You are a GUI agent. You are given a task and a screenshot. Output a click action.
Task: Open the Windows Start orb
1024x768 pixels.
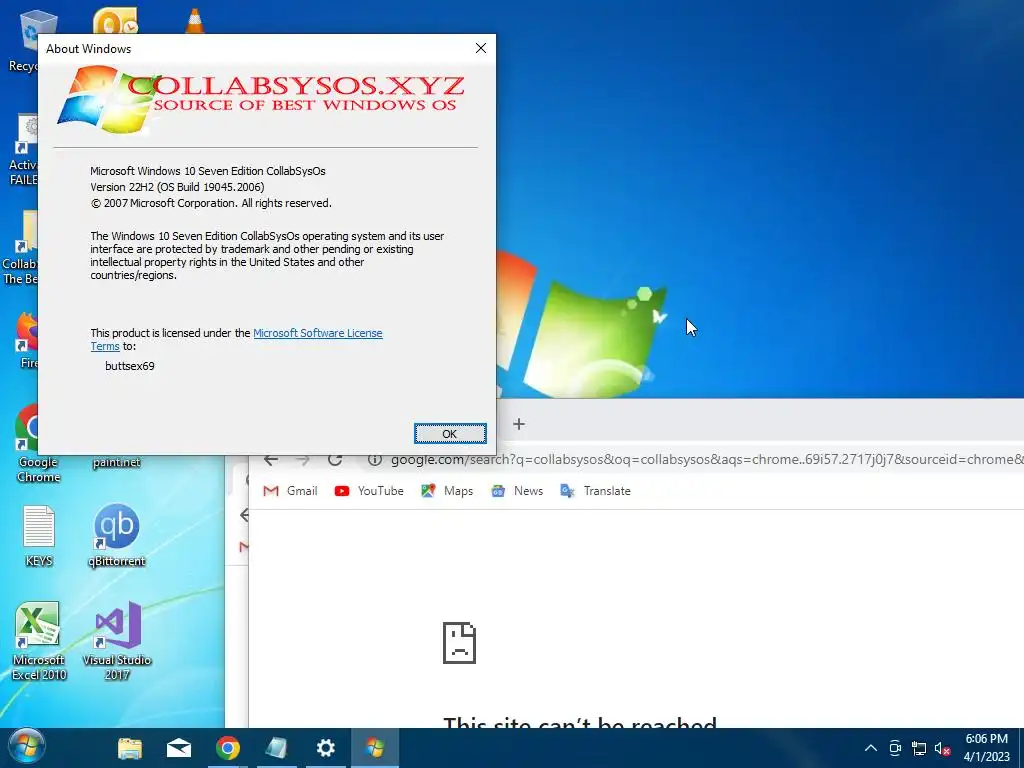click(x=27, y=747)
